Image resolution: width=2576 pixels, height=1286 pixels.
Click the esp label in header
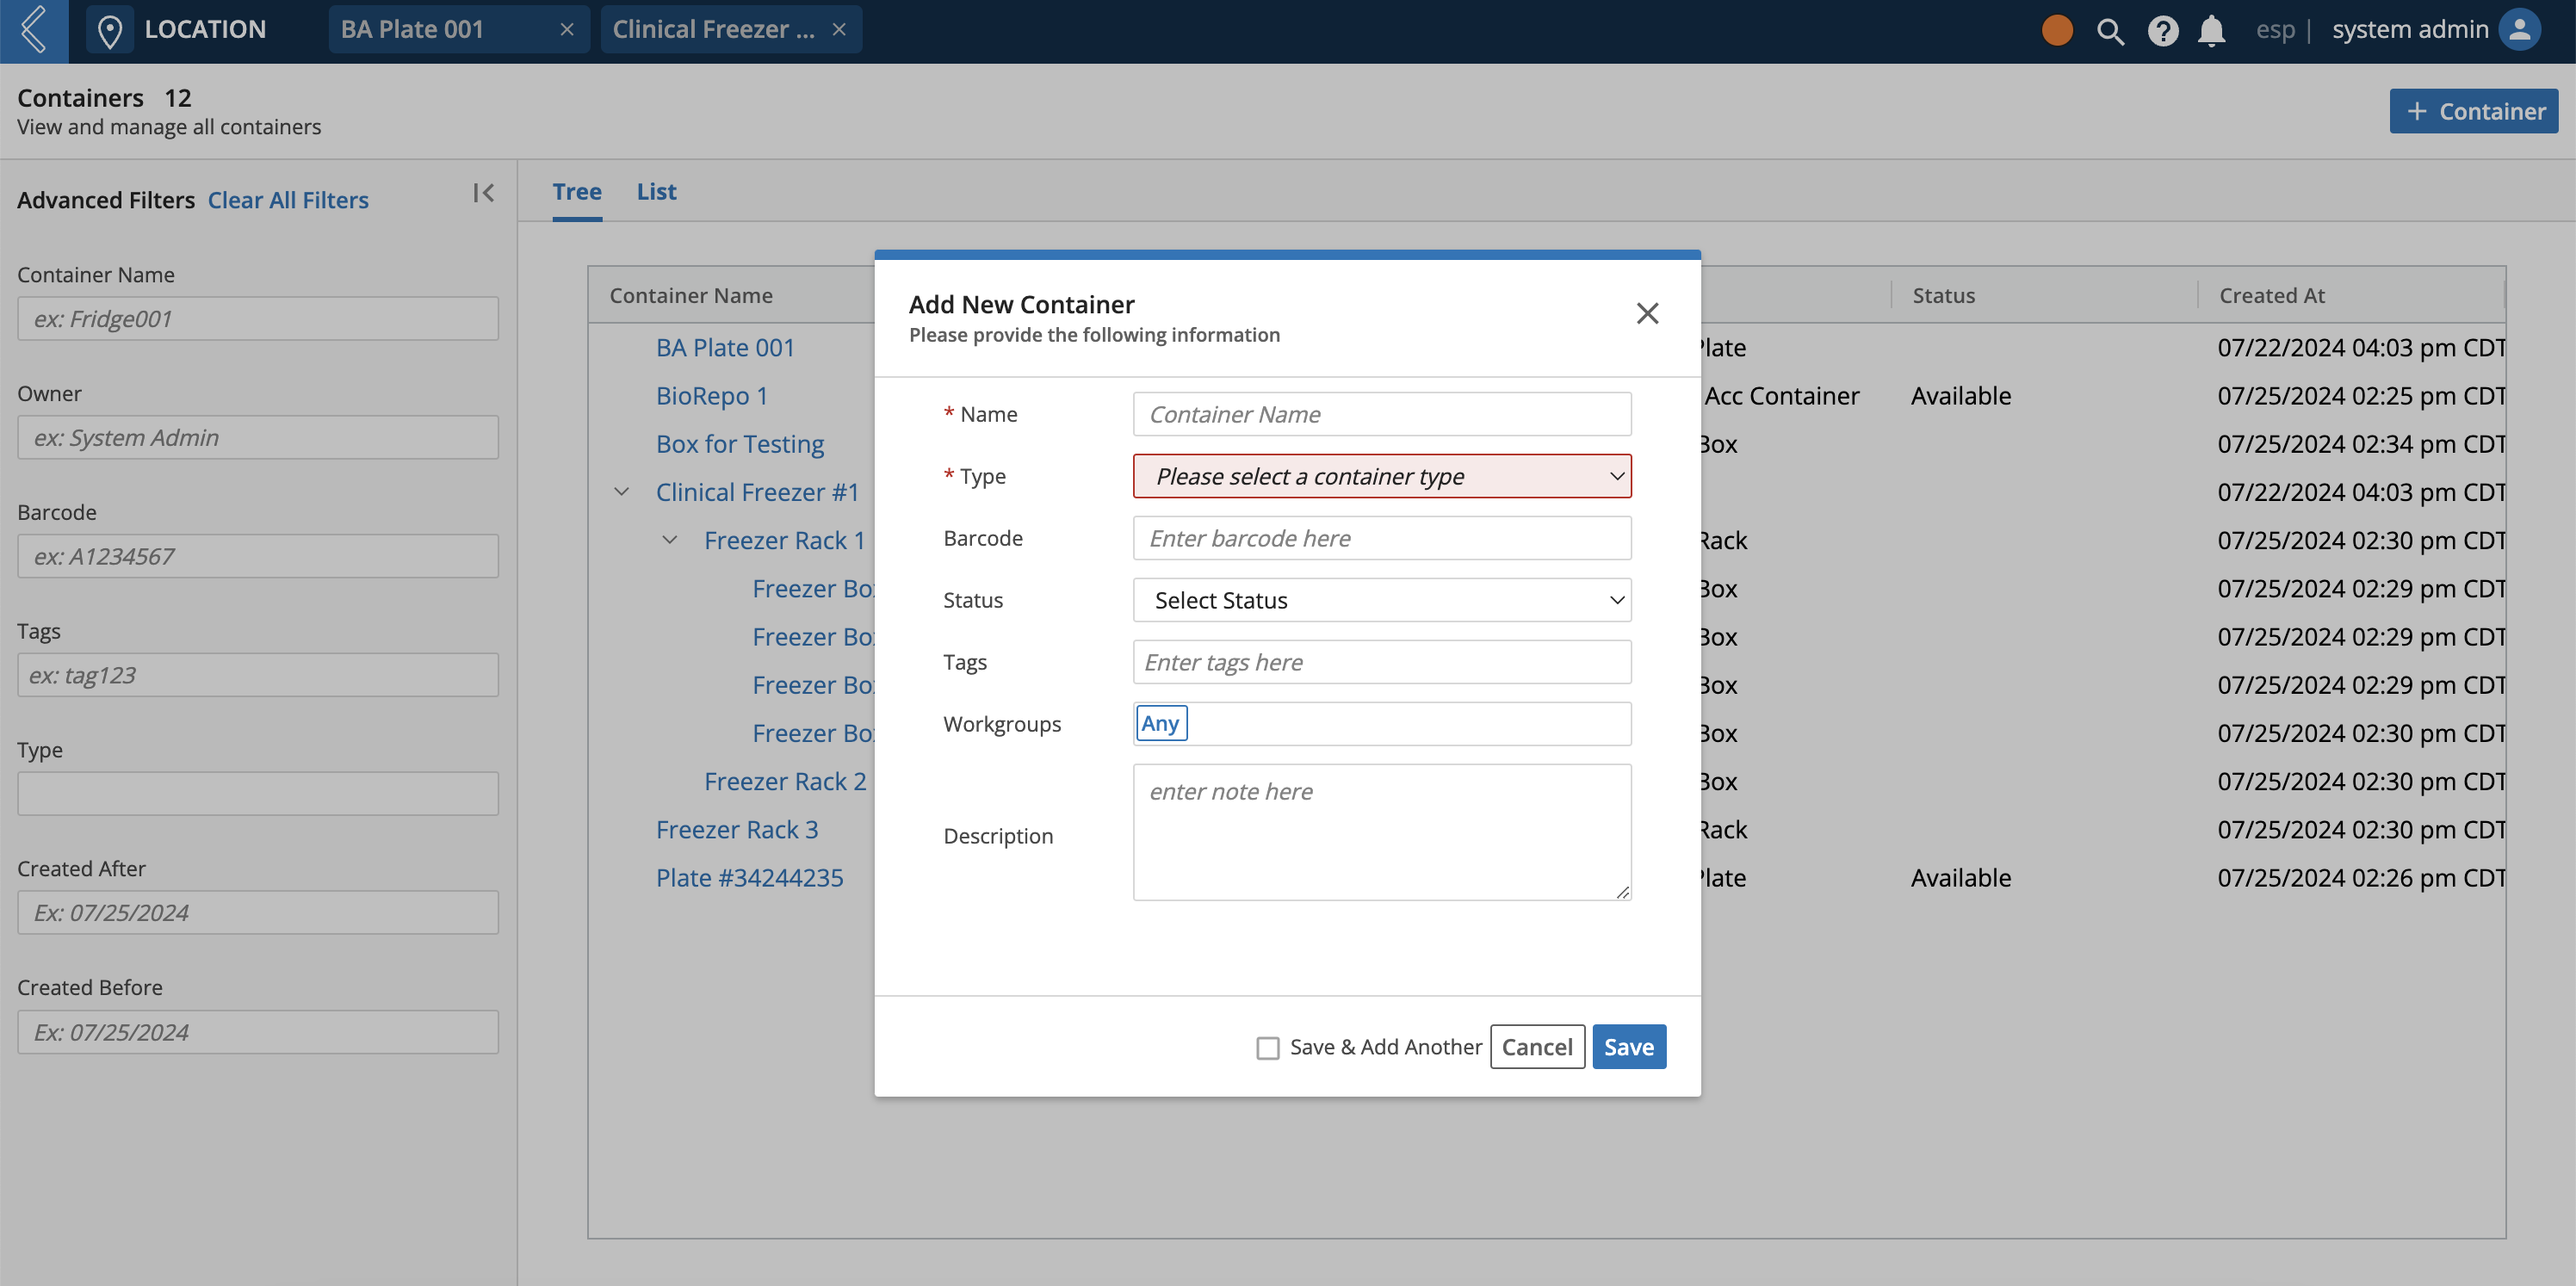pyautogui.click(x=2275, y=30)
